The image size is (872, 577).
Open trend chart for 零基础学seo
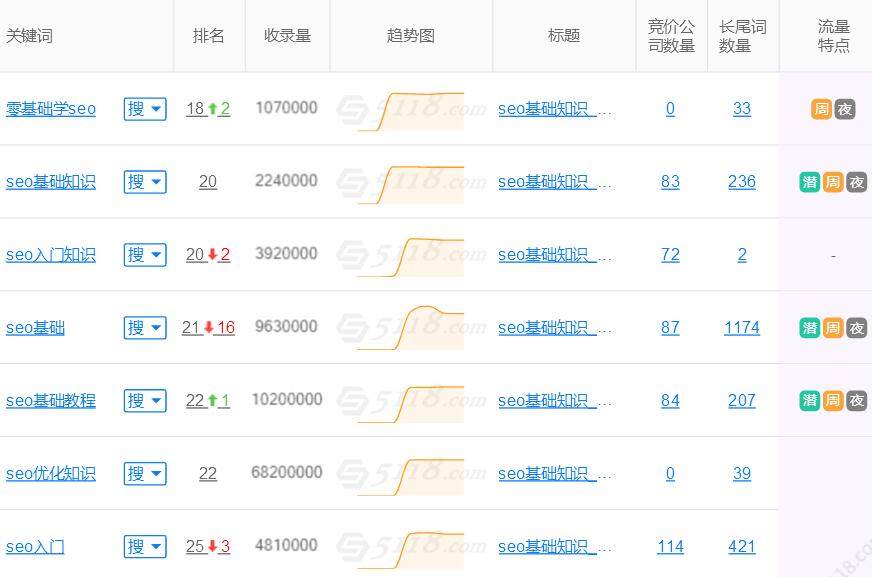(x=410, y=112)
